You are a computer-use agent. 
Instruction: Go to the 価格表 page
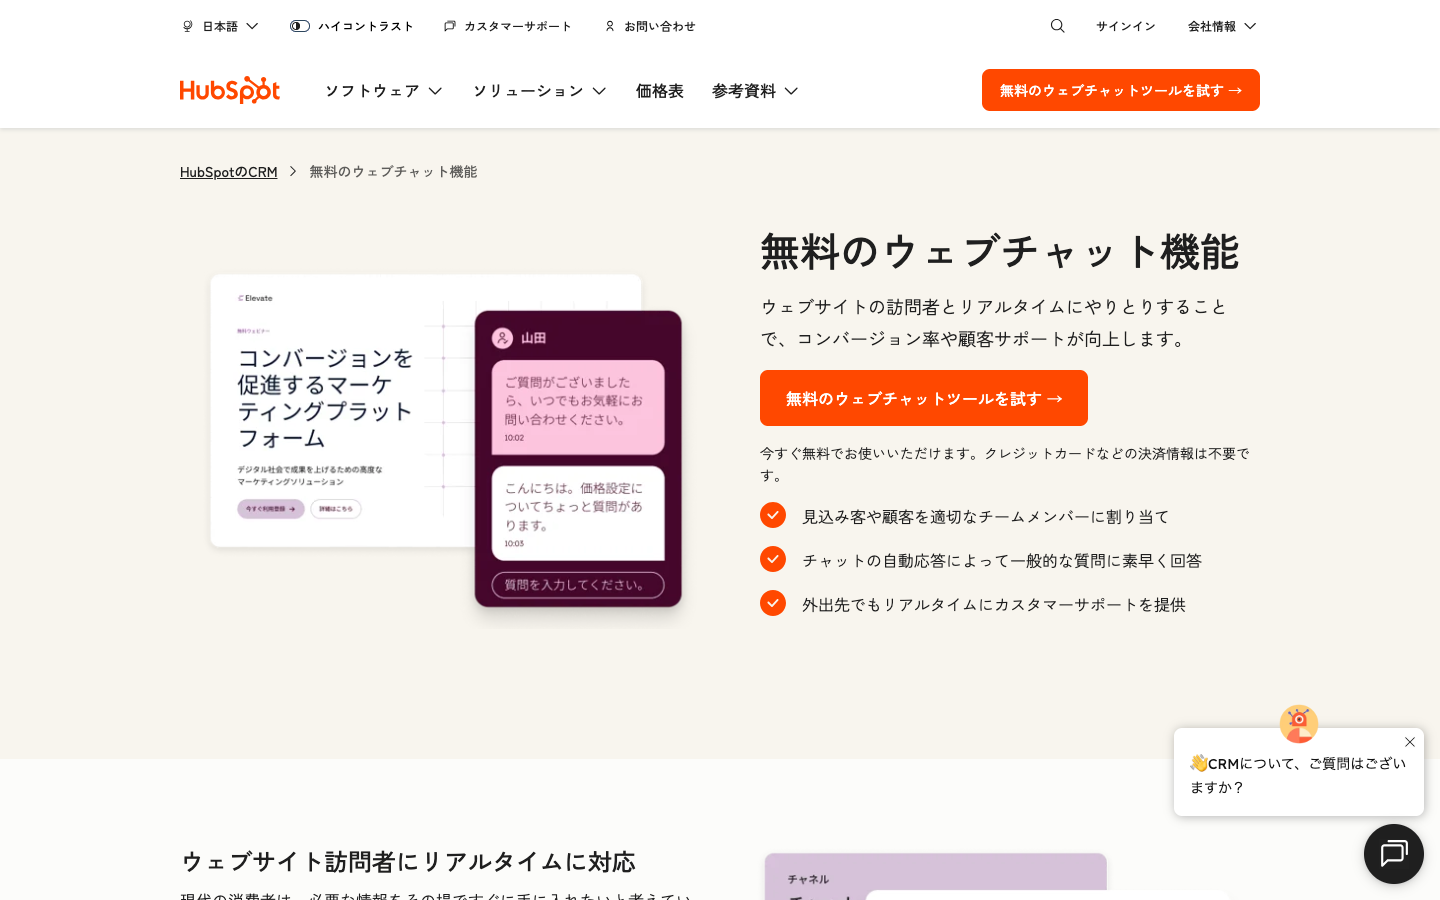pyautogui.click(x=660, y=91)
